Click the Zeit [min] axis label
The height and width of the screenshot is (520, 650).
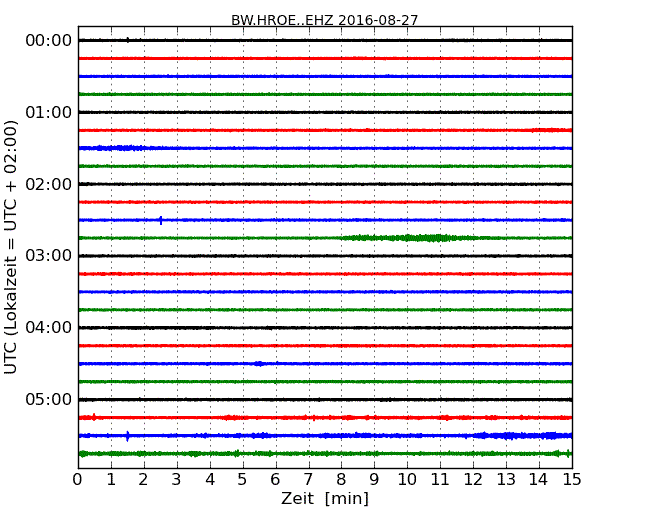coord(325,498)
